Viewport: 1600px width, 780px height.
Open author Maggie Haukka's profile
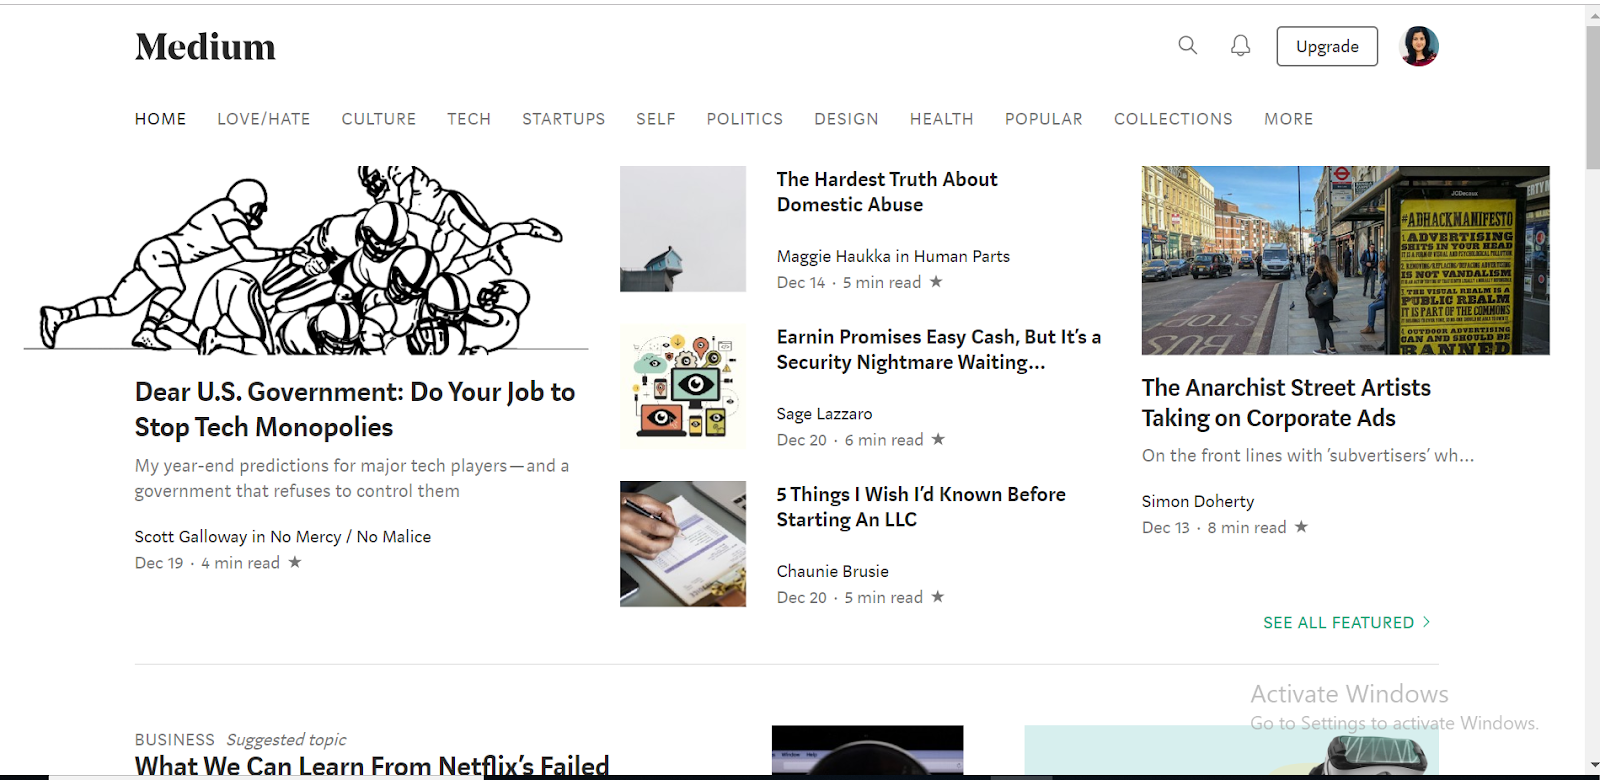(834, 256)
